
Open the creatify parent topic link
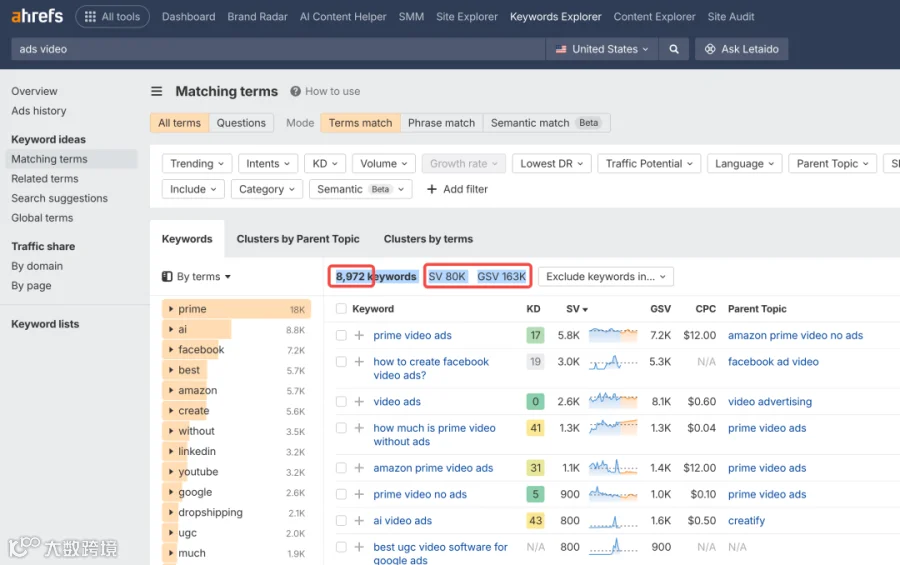tap(746, 521)
